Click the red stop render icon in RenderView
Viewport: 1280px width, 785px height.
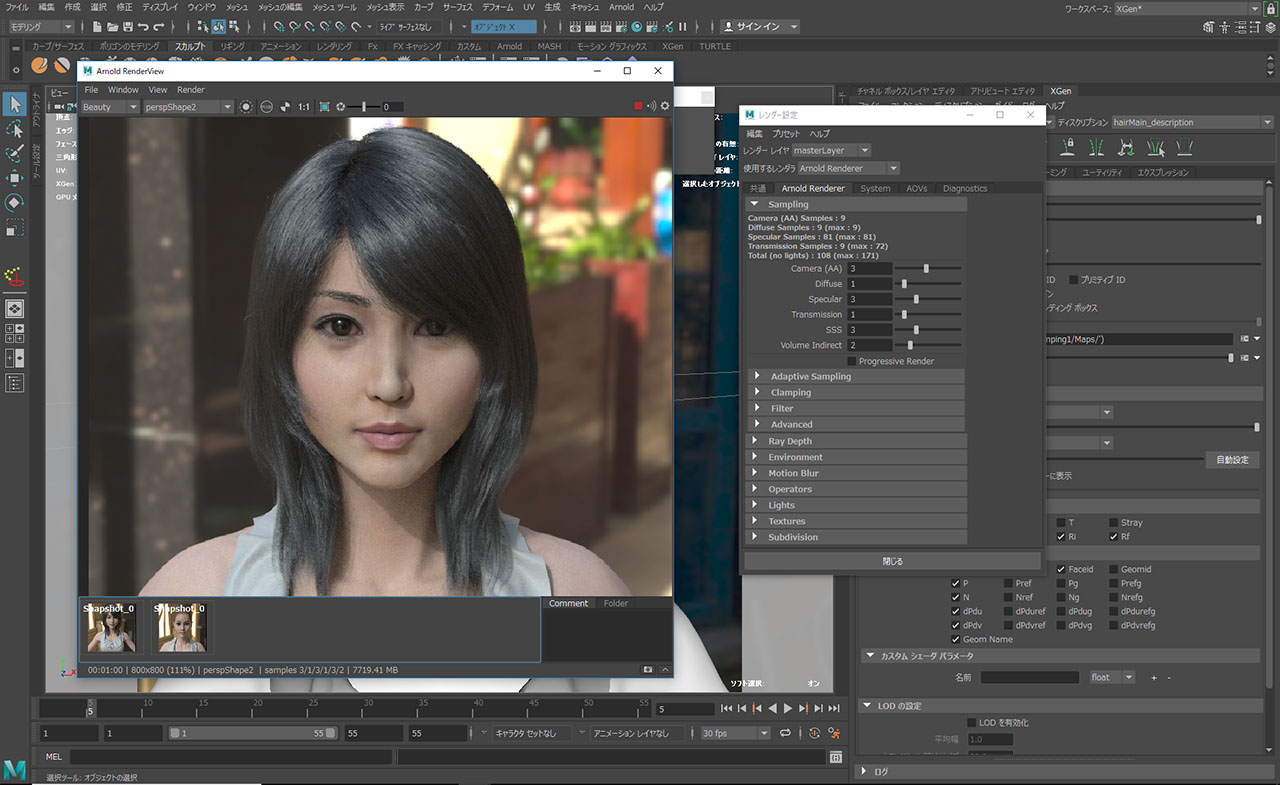[638, 106]
